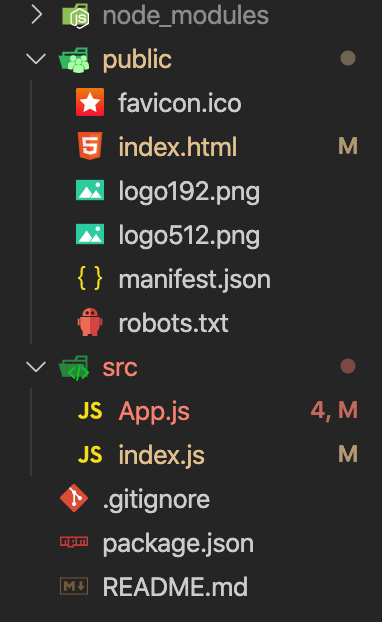
Task: Click the npm icon of package.json
Action: click(x=74, y=541)
